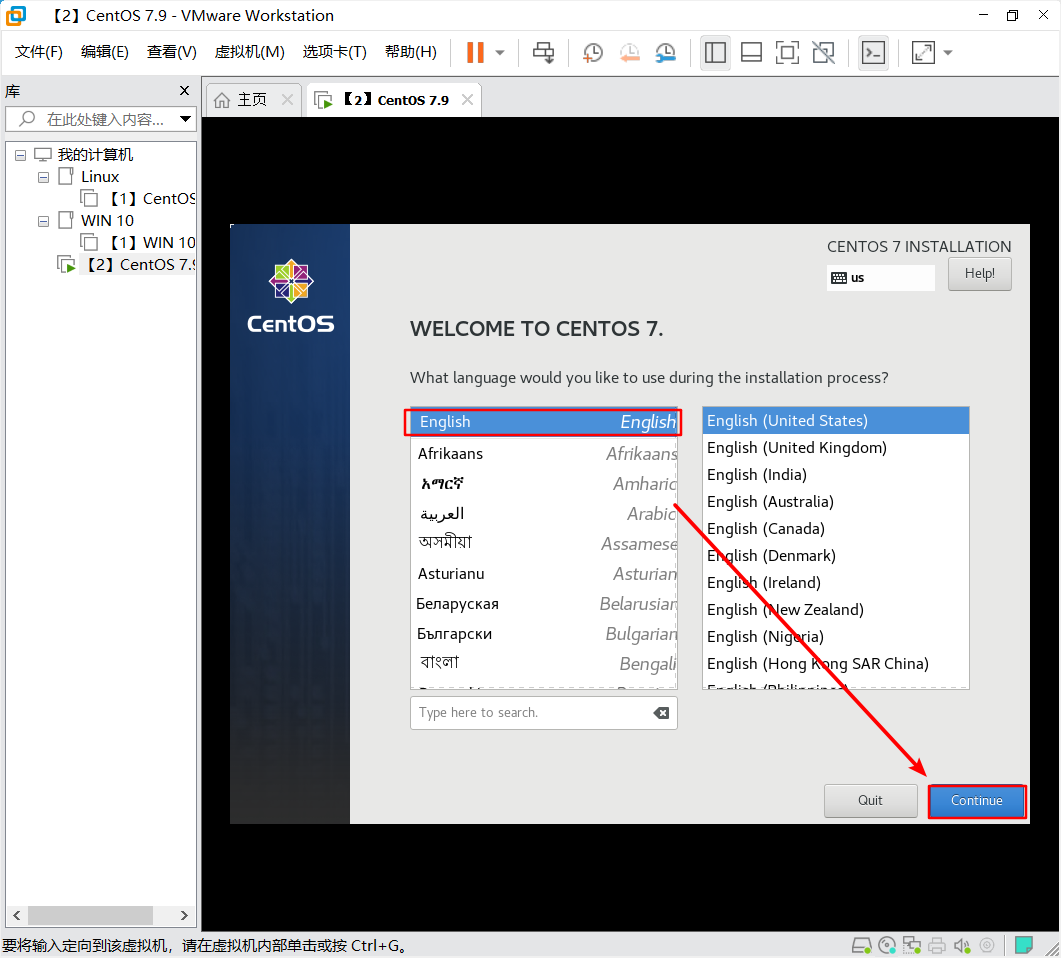This screenshot has width=1061, height=958.
Task: Choose English (United Kingdom) locale
Action: [x=836, y=448]
